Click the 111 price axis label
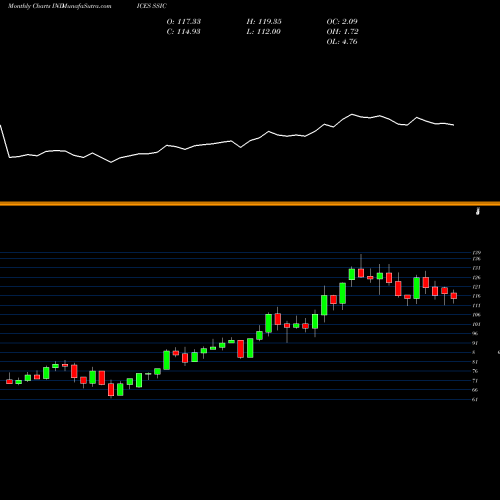 coord(476,305)
